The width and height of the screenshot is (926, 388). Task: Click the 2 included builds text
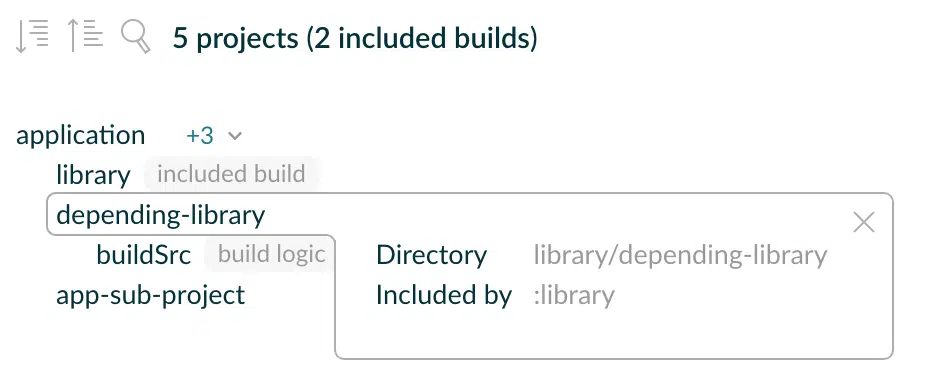coord(422,38)
